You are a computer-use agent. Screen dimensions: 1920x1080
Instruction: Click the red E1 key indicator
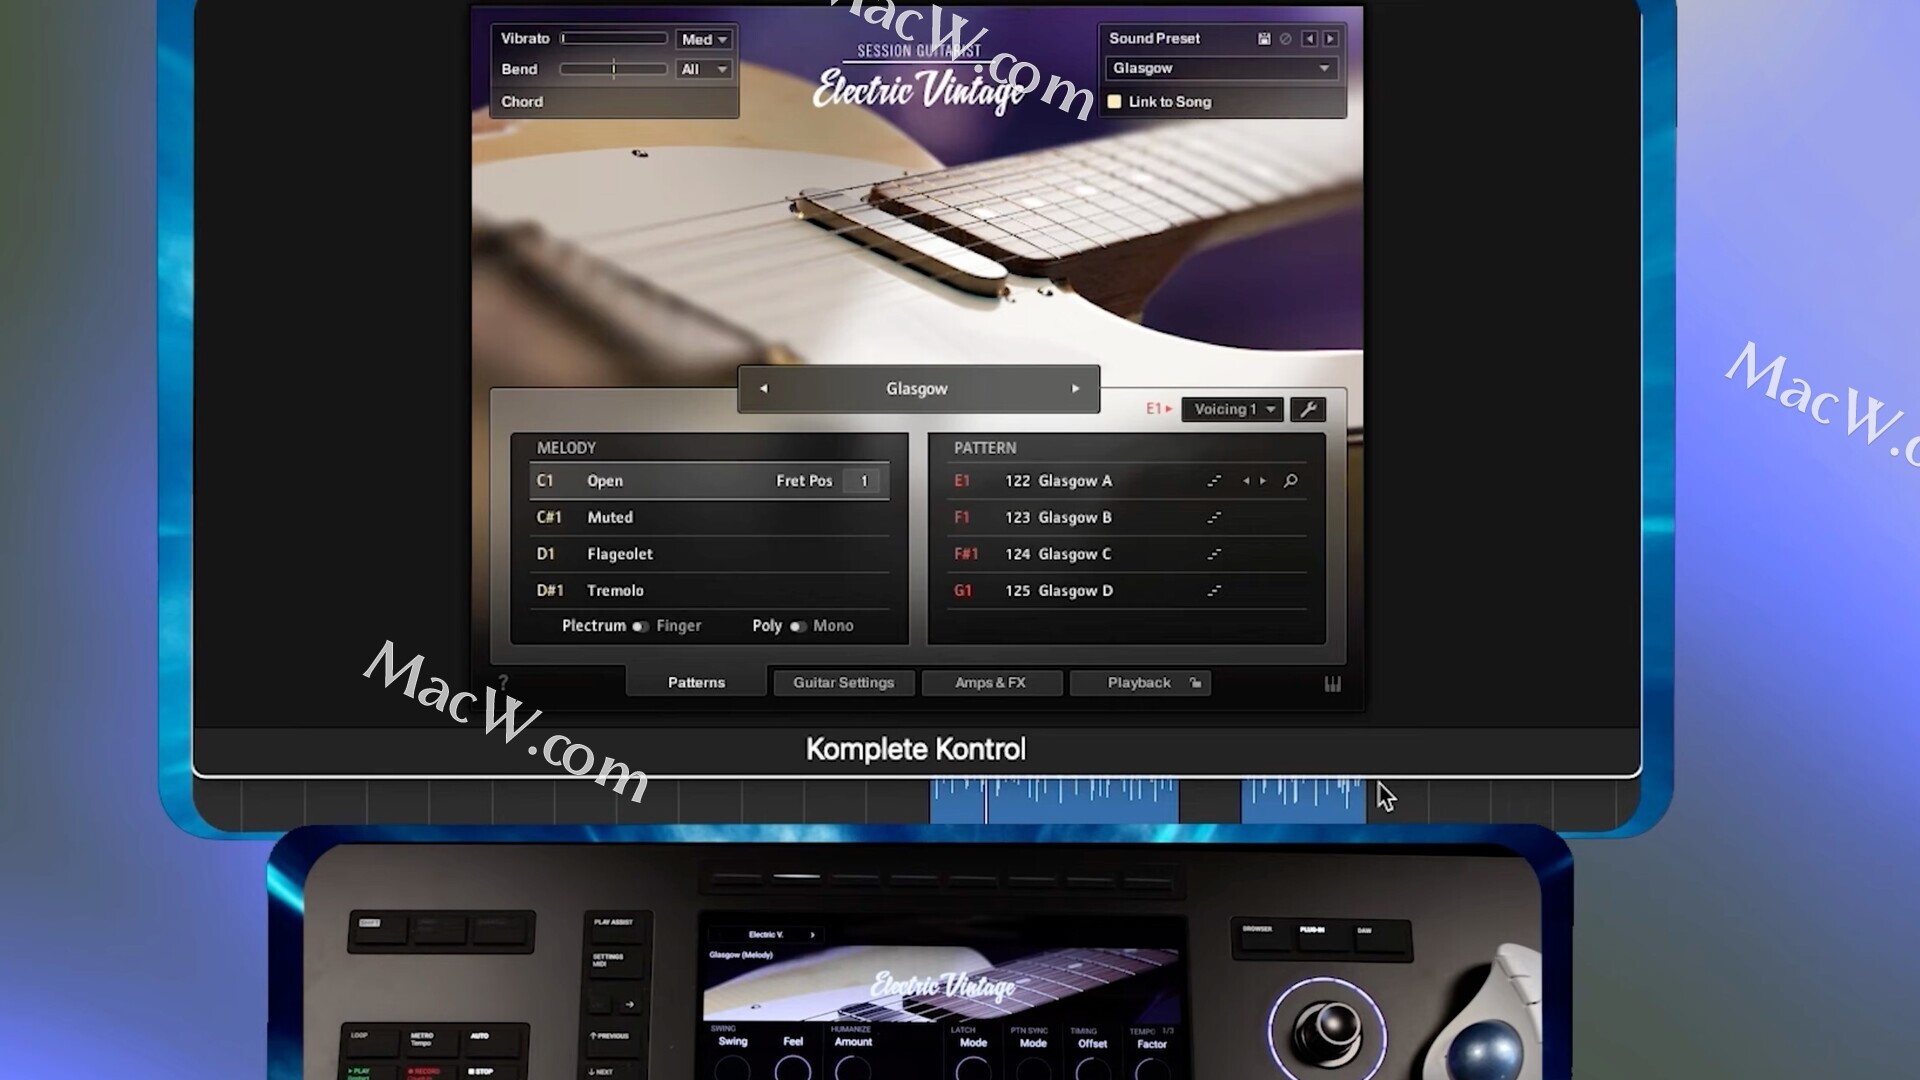click(1158, 409)
